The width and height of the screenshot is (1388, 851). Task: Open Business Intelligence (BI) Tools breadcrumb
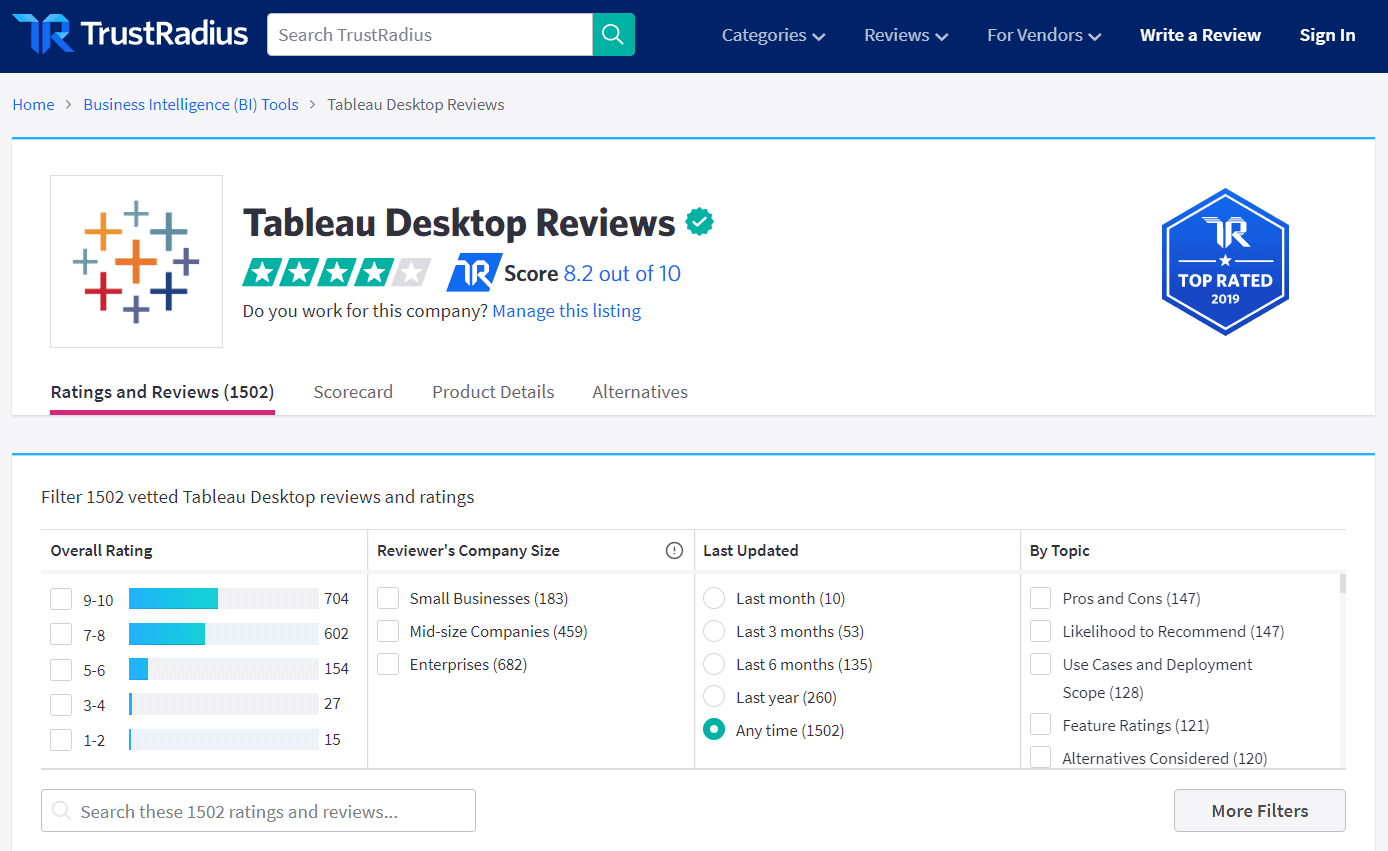191,104
